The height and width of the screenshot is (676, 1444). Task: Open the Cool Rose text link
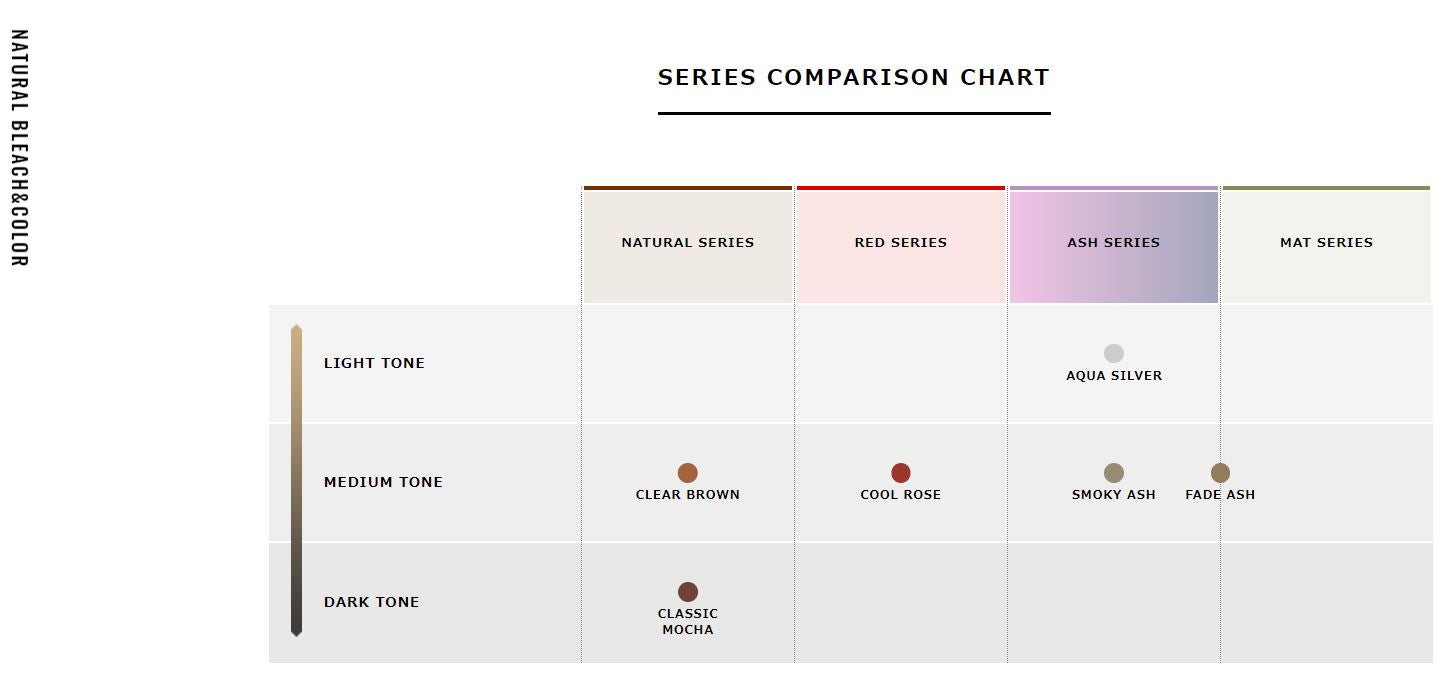pyautogui.click(x=901, y=495)
